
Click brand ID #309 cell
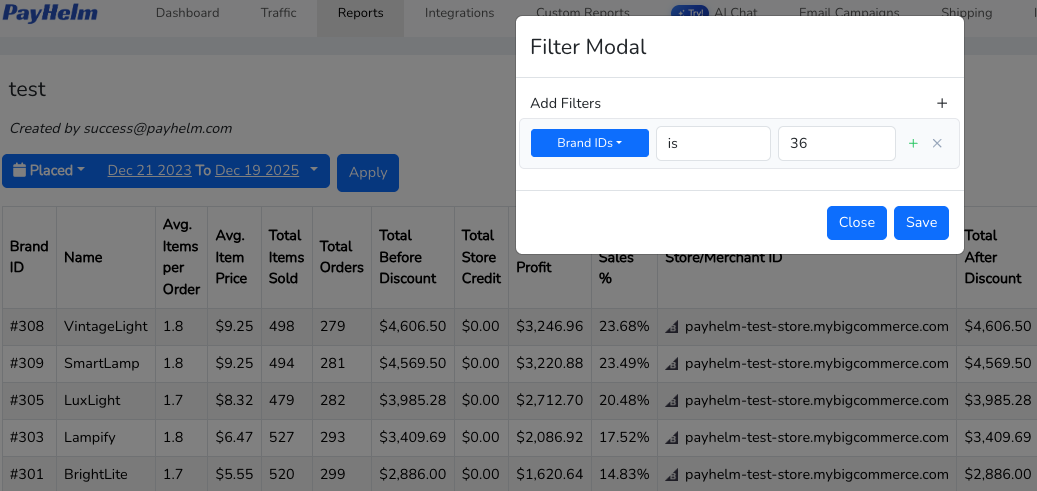pyautogui.click(x=27, y=363)
